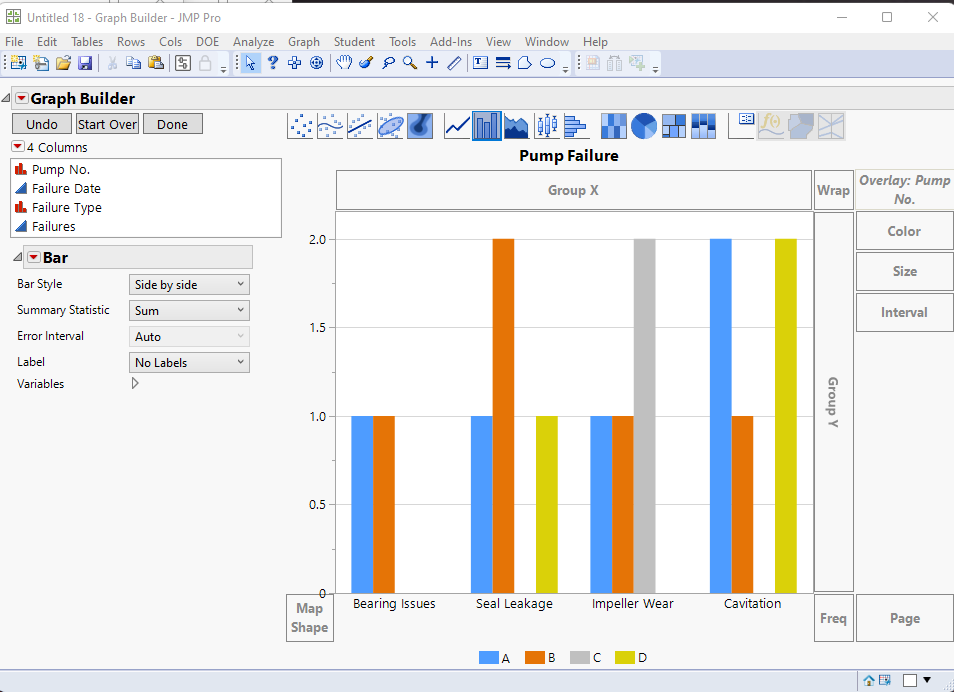954x692 pixels.
Task: Open the Graph menu
Action: coord(304,41)
